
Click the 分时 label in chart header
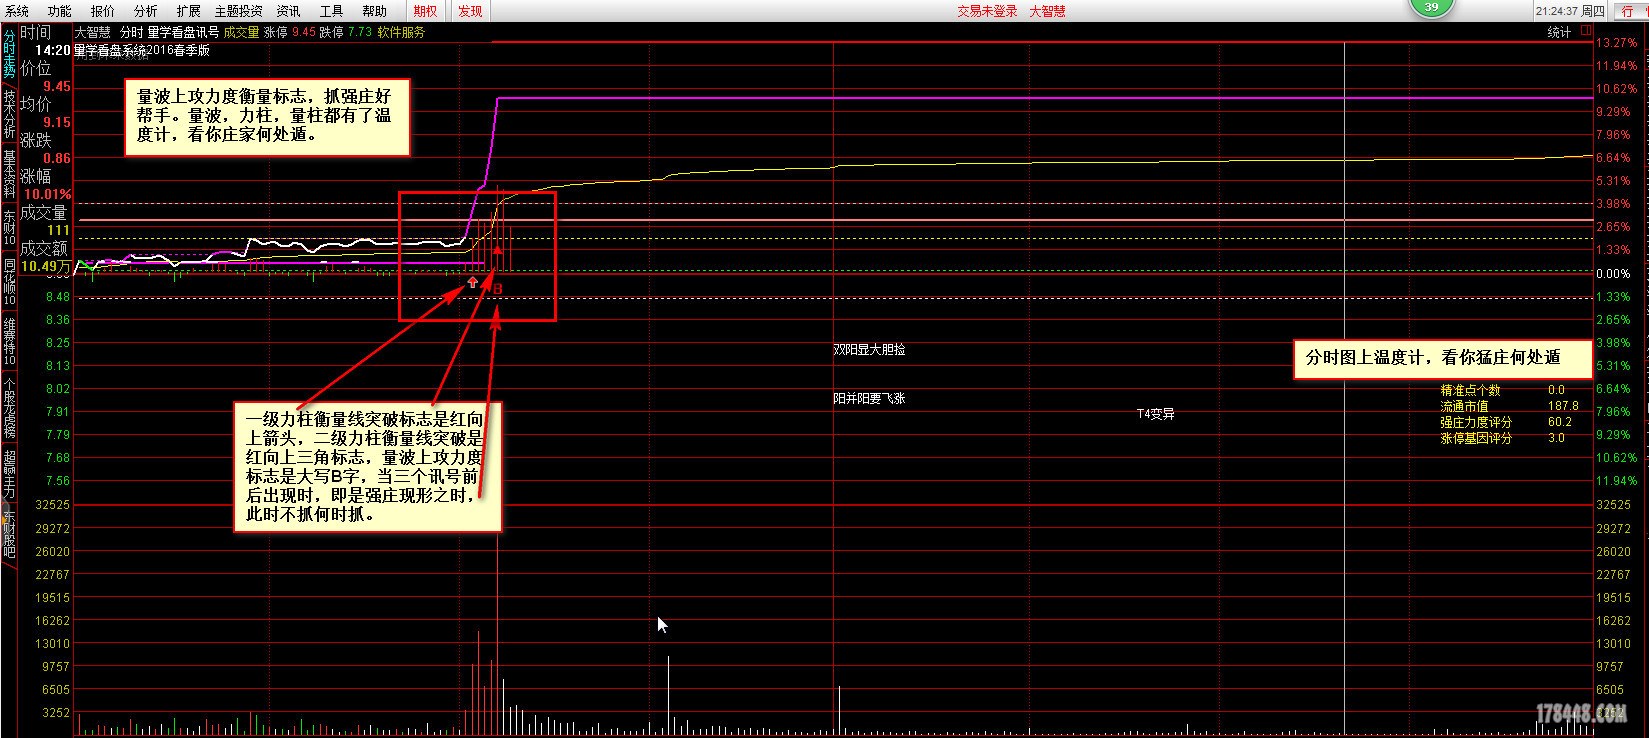tap(131, 32)
